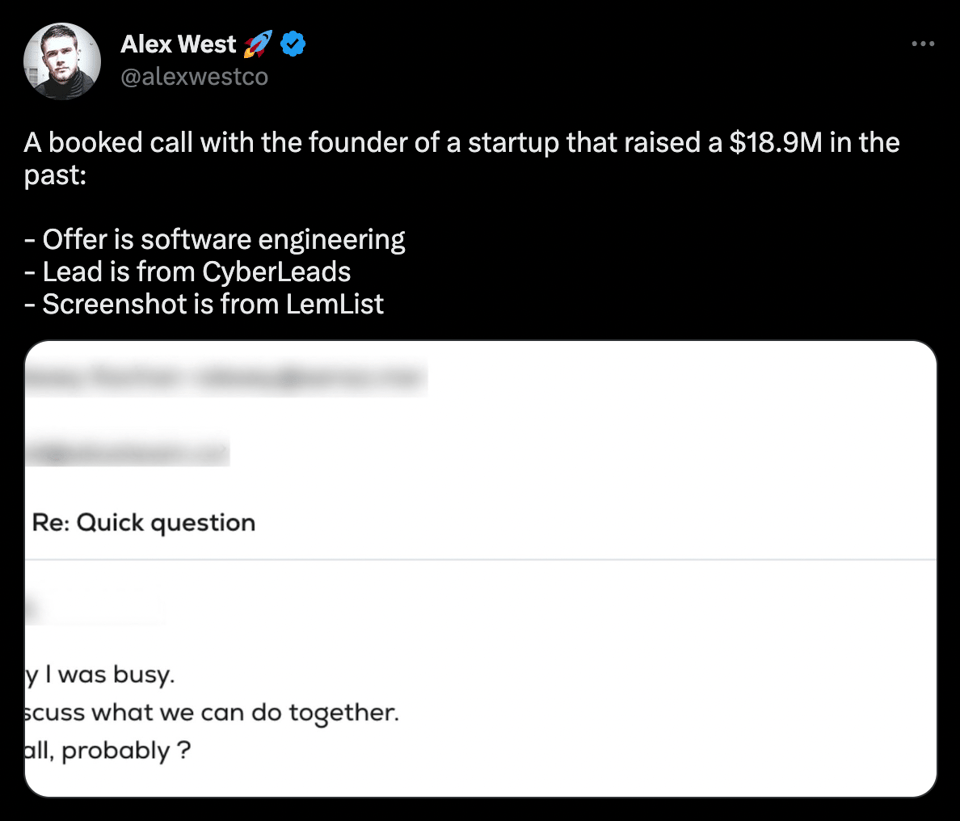Click the "Offer is software engineering" line
Viewport: 960px width, 821px height.
pos(215,240)
